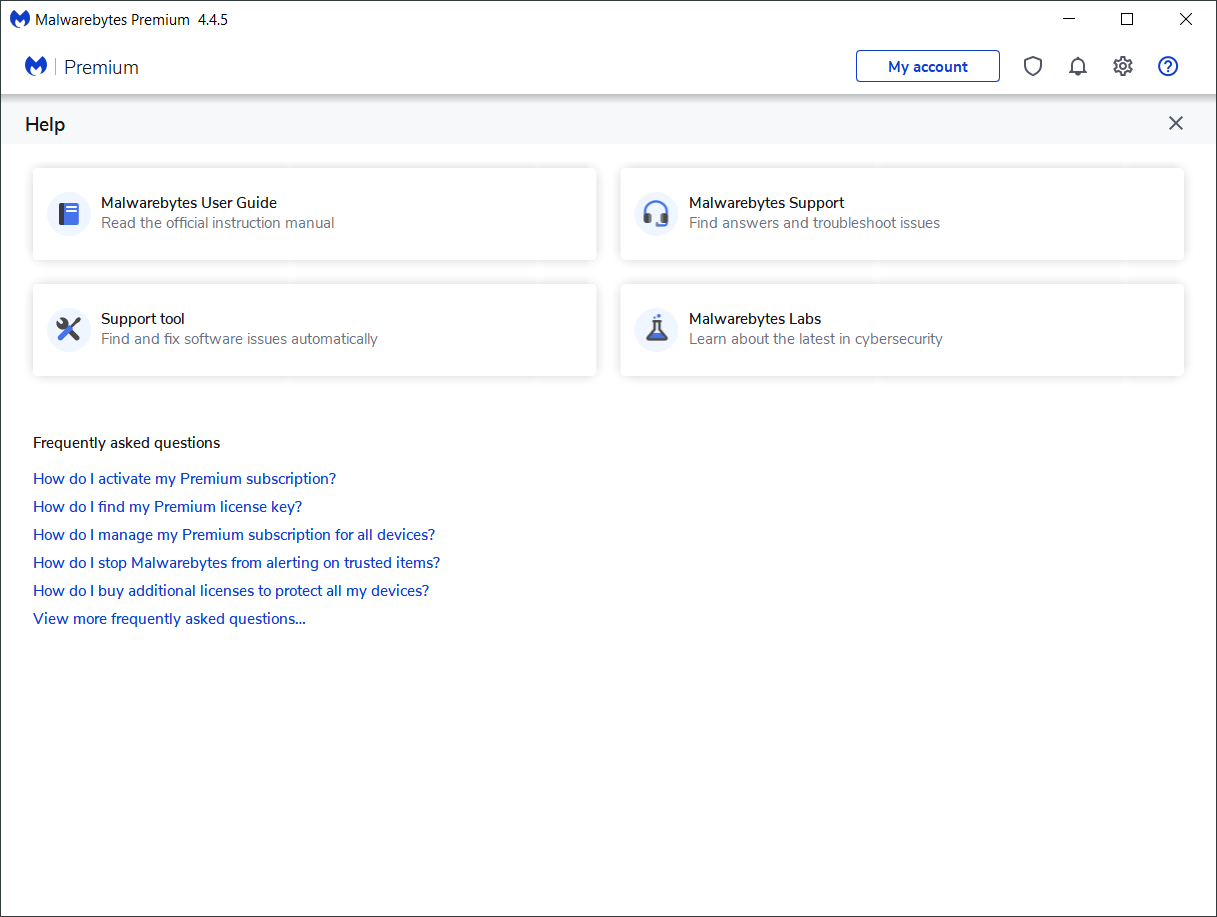
Task: Click 'Read the official instruction manual' text
Action: click(x=218, y=223)
